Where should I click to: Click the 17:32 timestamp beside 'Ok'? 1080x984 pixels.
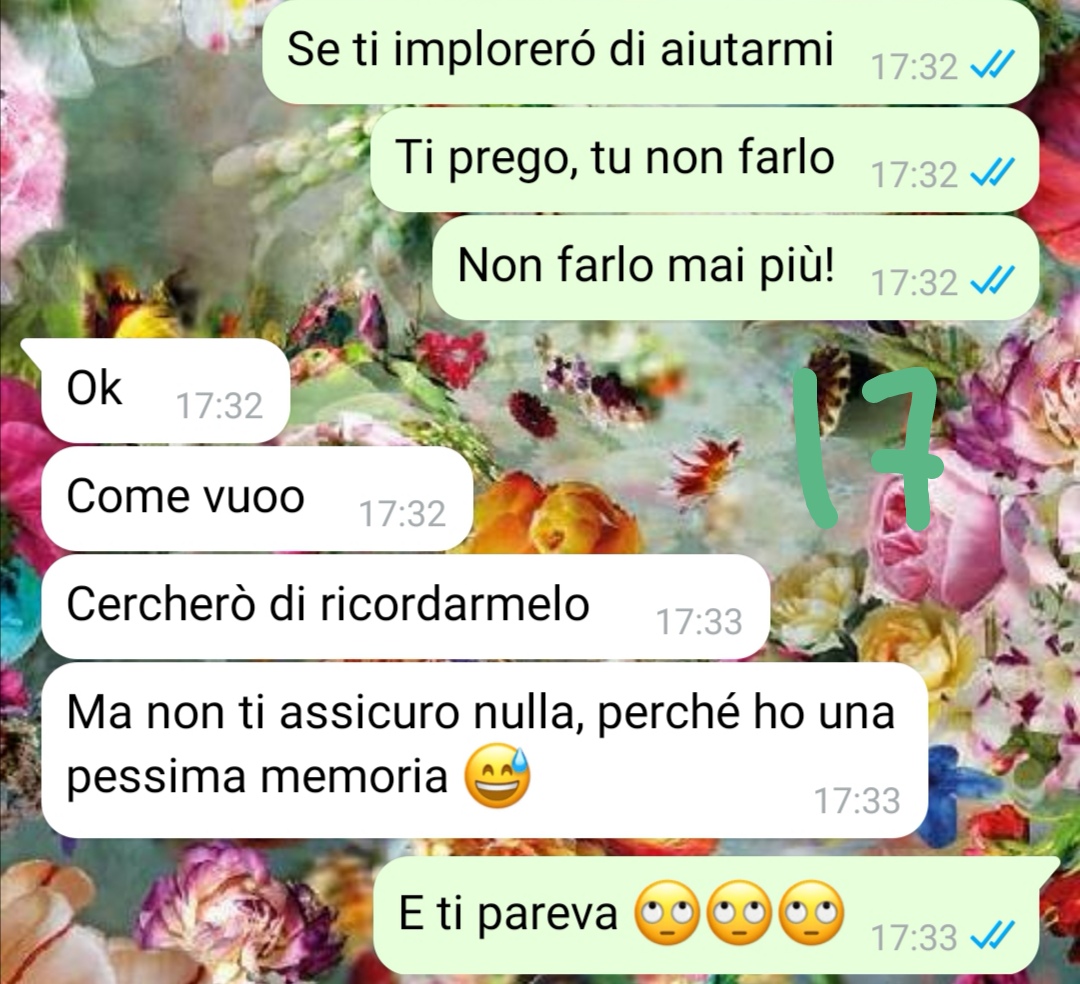(x=220, y=406)
